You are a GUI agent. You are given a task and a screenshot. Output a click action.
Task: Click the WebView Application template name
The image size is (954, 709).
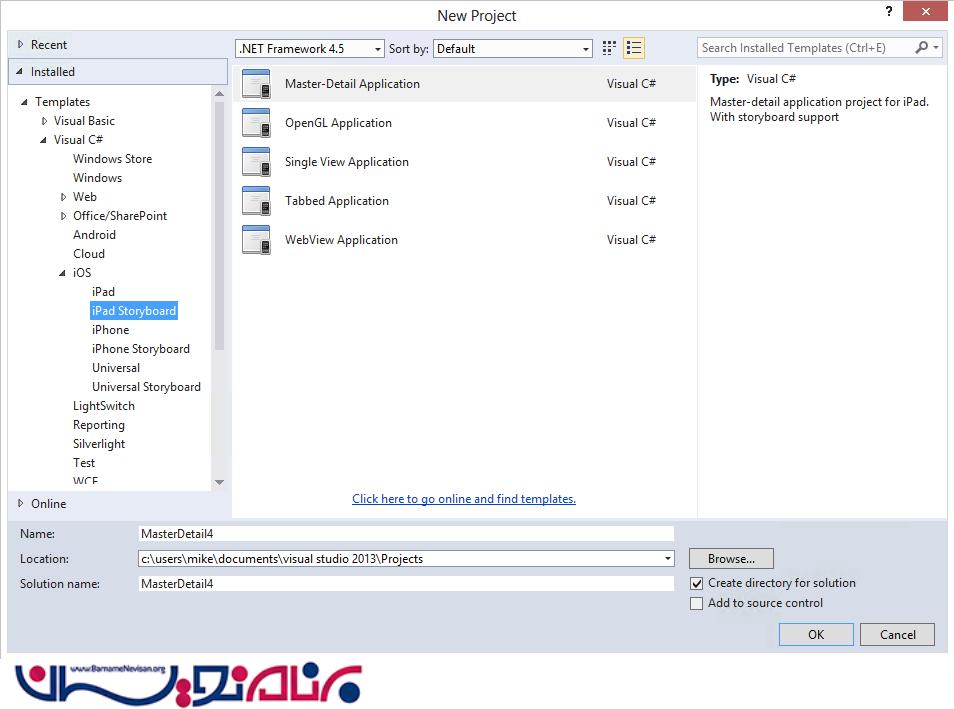(x=341, y=240)
